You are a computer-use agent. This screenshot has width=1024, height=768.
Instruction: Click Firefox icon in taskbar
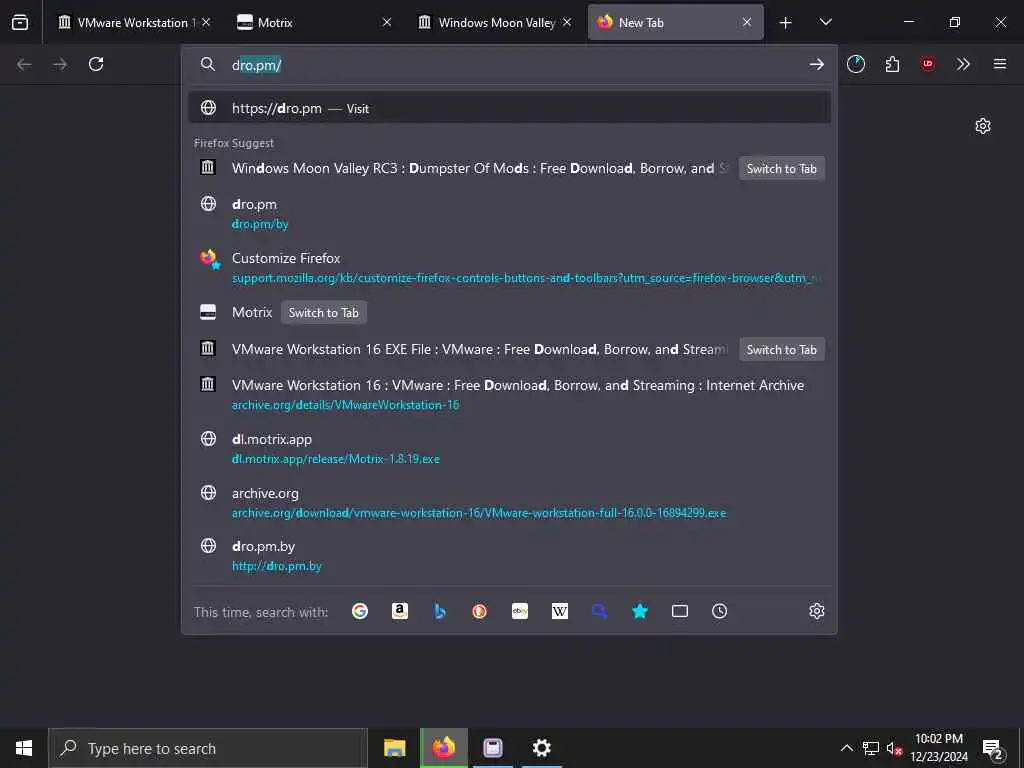(x=443, y=748)
